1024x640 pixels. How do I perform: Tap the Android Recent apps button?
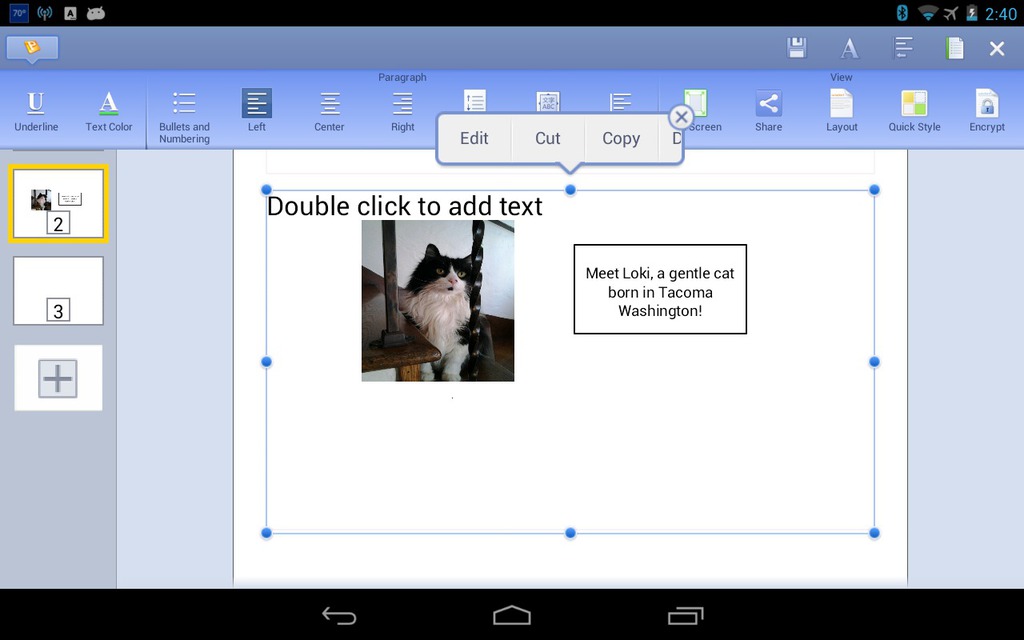(x=685, y=615)
